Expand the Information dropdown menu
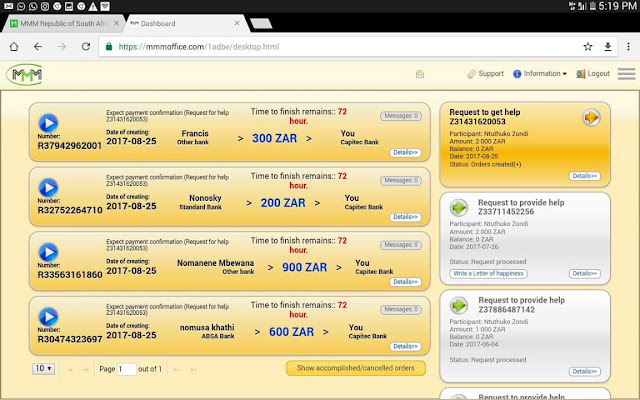The width and height of the screenshot is (640, 400). [540, 73]
